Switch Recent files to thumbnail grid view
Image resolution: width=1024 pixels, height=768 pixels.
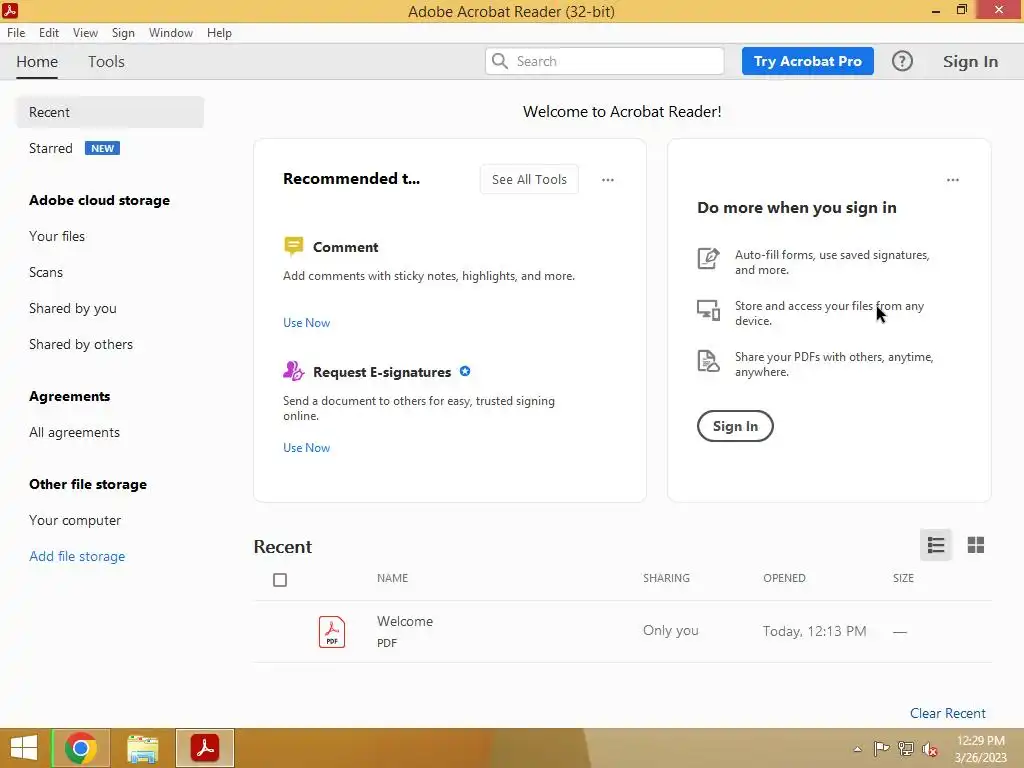click(976, 545)
